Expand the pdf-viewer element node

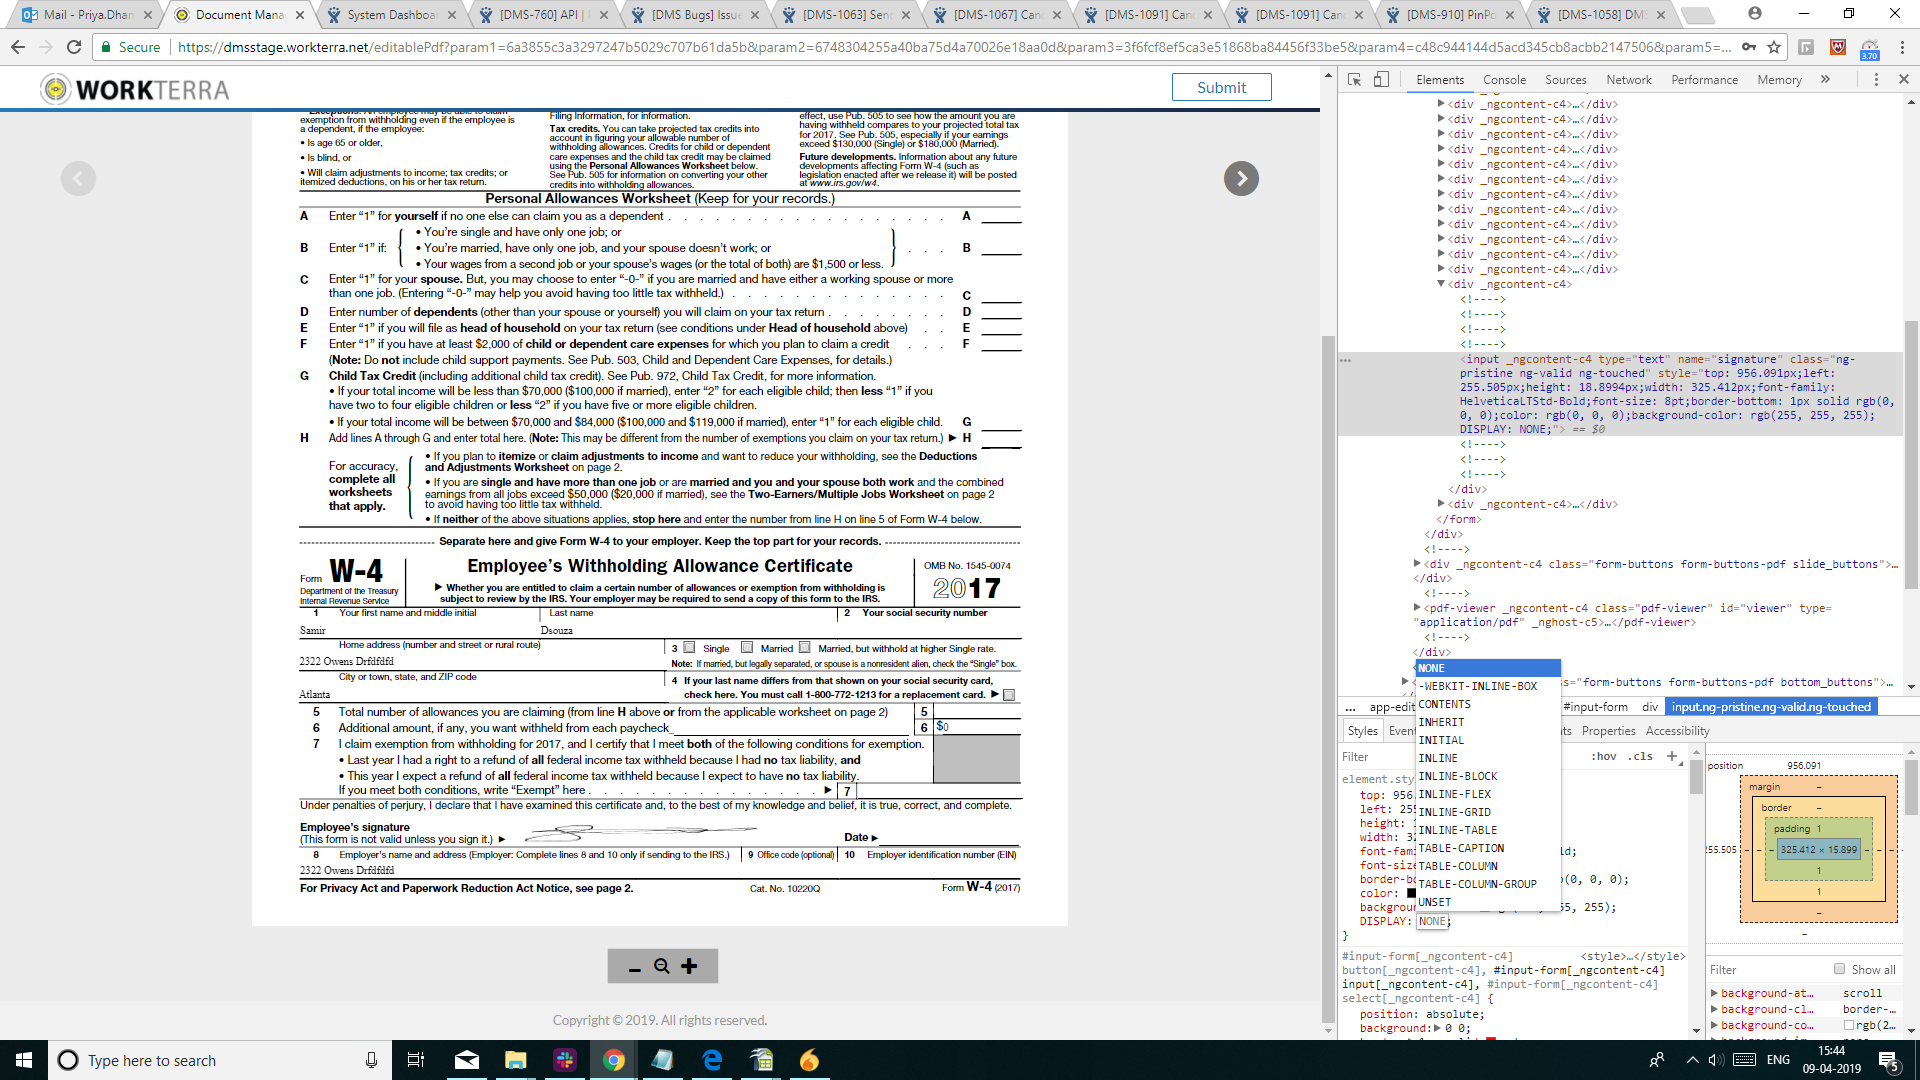click(1417, 608)
